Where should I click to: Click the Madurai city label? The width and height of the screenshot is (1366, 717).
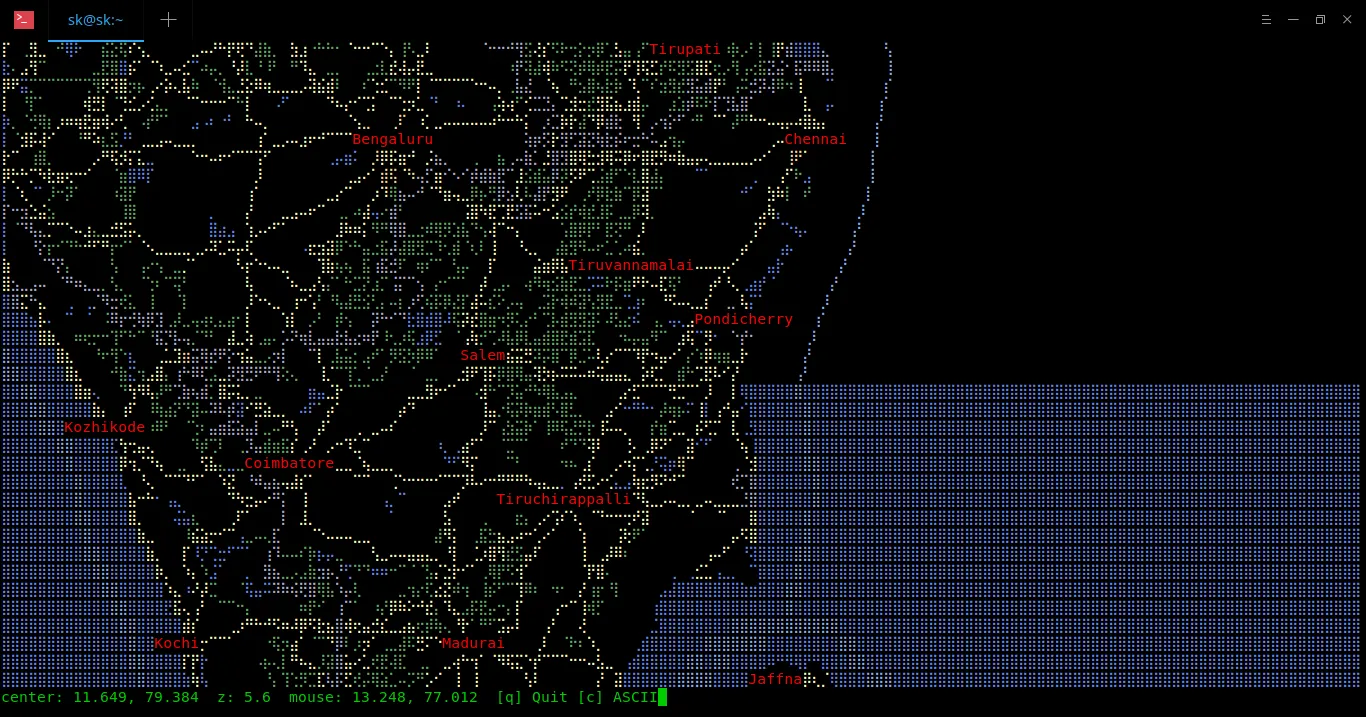pos(473,644)
